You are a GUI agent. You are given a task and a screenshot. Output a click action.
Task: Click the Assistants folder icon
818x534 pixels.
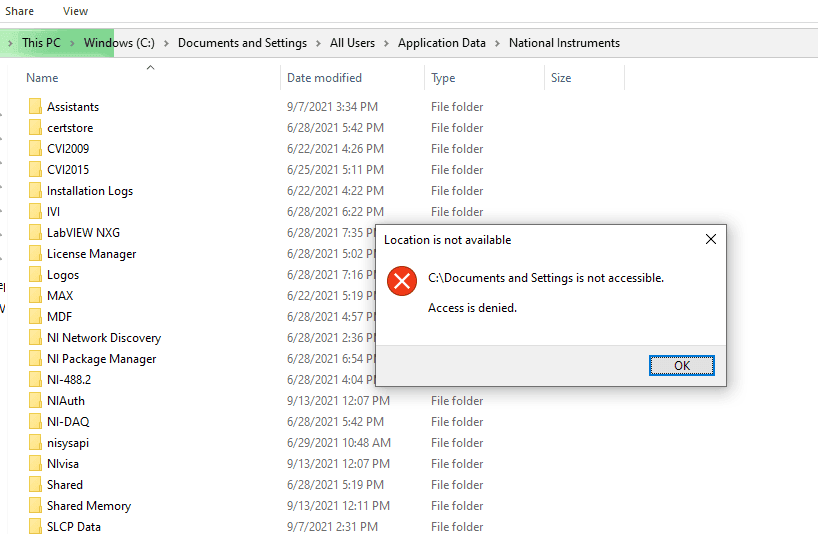tap(35, 107)
